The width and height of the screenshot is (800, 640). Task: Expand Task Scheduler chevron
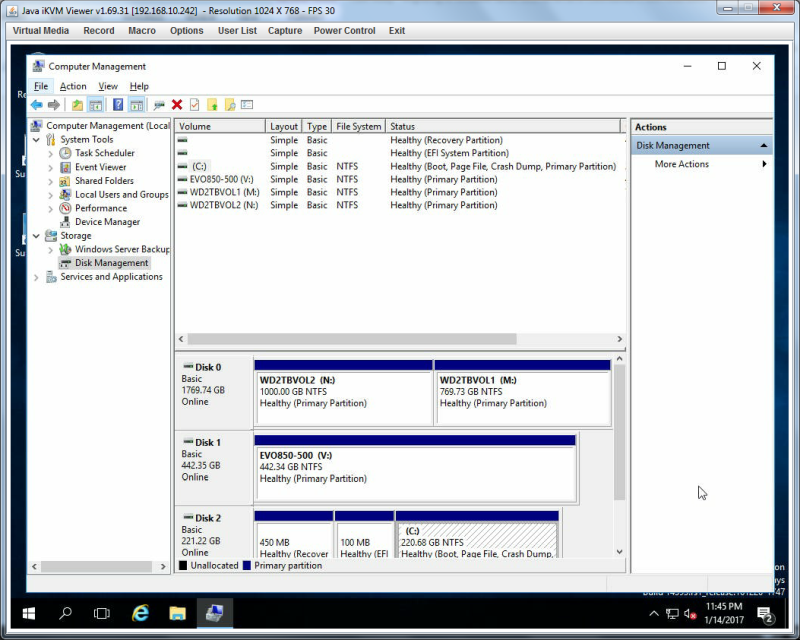(51, 153)
